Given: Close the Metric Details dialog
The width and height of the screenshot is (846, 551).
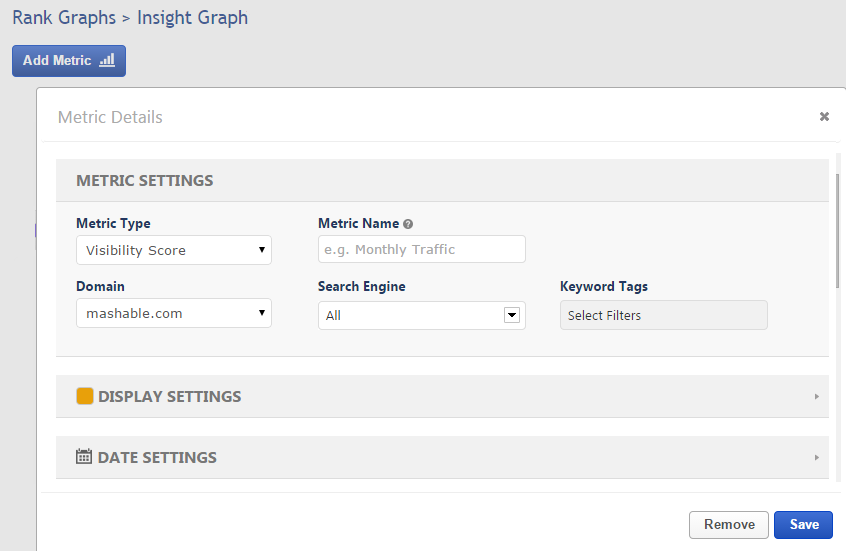Looking at the screenshot, I should (x=824, y=117).
